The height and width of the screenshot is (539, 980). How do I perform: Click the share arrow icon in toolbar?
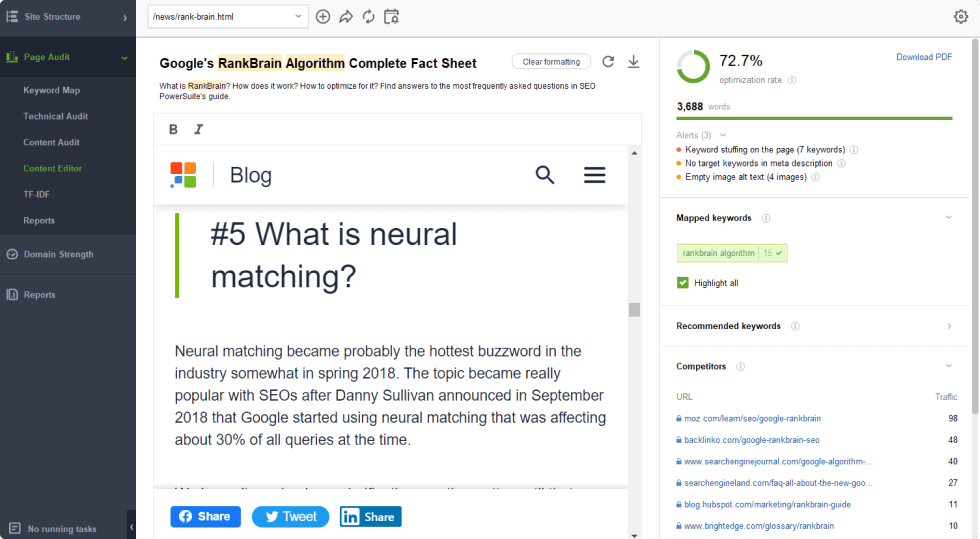pyautogui.click(x=346, y=17)
